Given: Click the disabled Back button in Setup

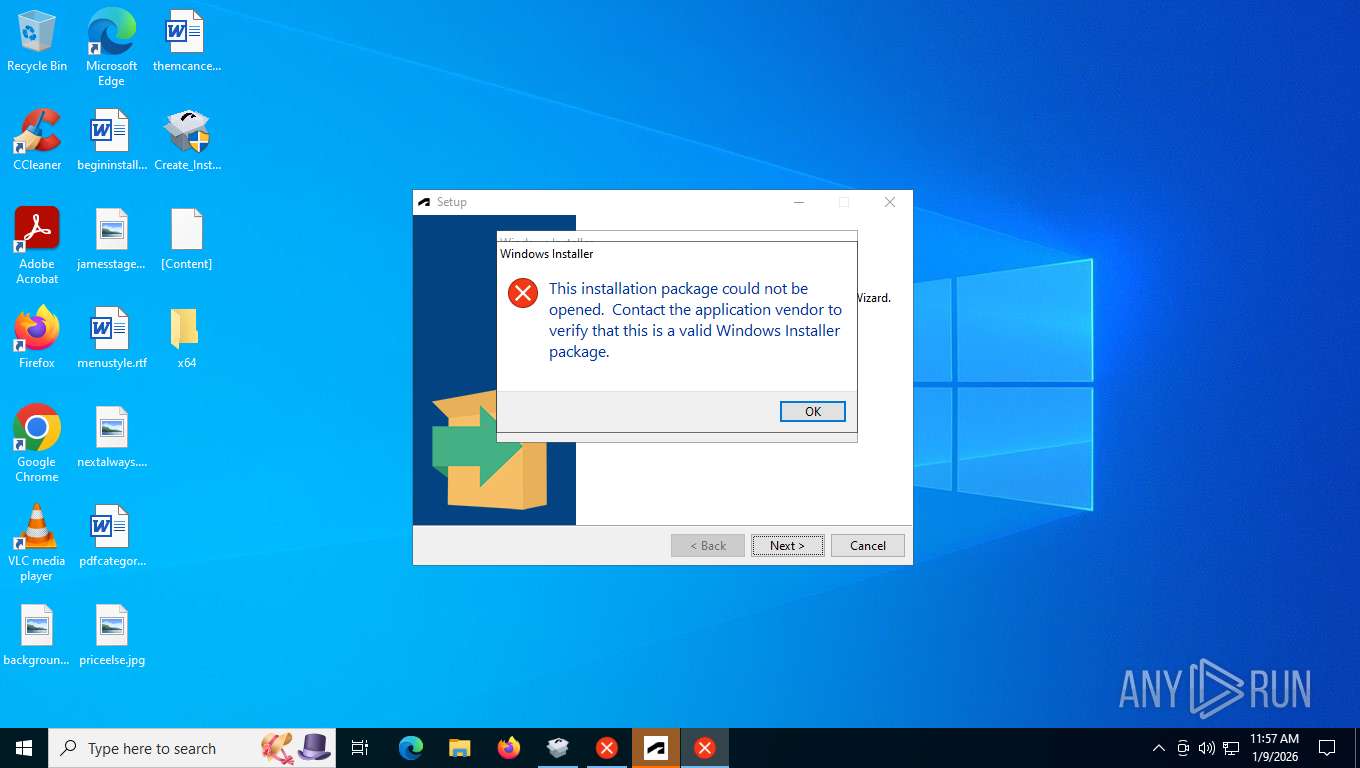Looking at the screenshot, I should coord(707,545).
